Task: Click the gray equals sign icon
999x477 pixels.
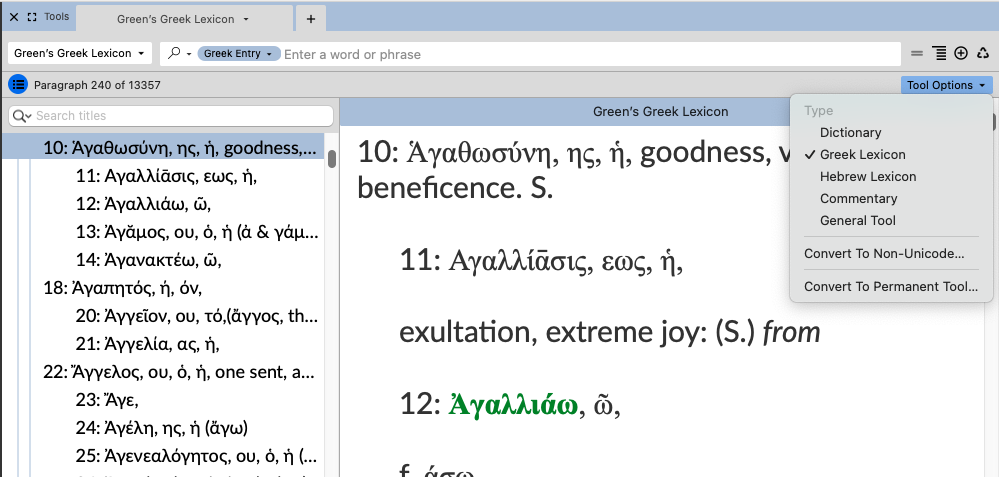Action: [917, 54]
